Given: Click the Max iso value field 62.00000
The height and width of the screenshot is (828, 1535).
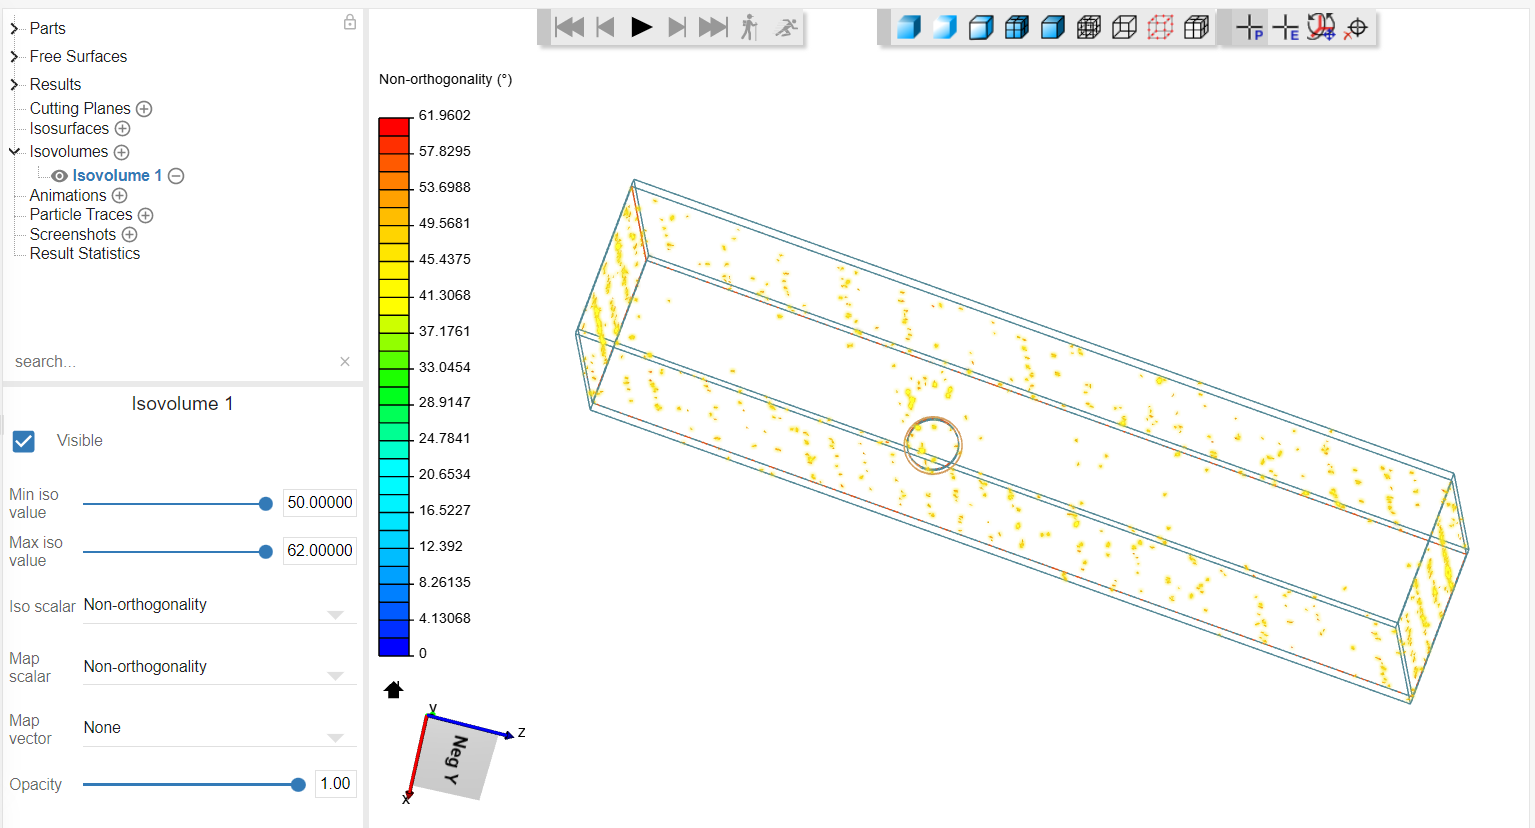Looking at the screenshot, I should coord(320,551).
